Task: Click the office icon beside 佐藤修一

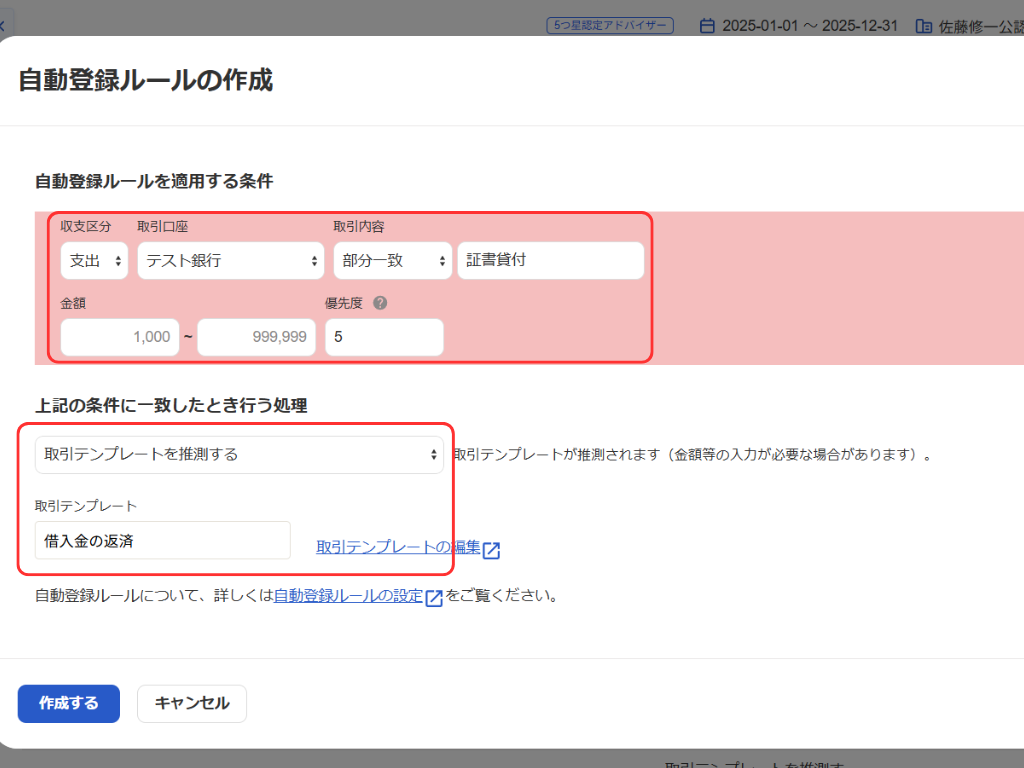Action: [923, 26]
